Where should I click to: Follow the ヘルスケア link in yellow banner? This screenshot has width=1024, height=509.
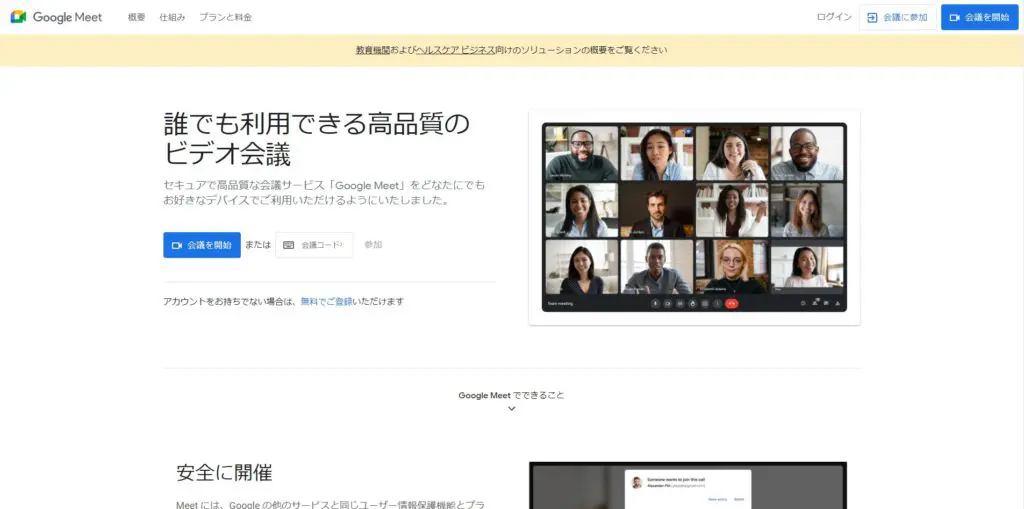click(x=437, y=50)
